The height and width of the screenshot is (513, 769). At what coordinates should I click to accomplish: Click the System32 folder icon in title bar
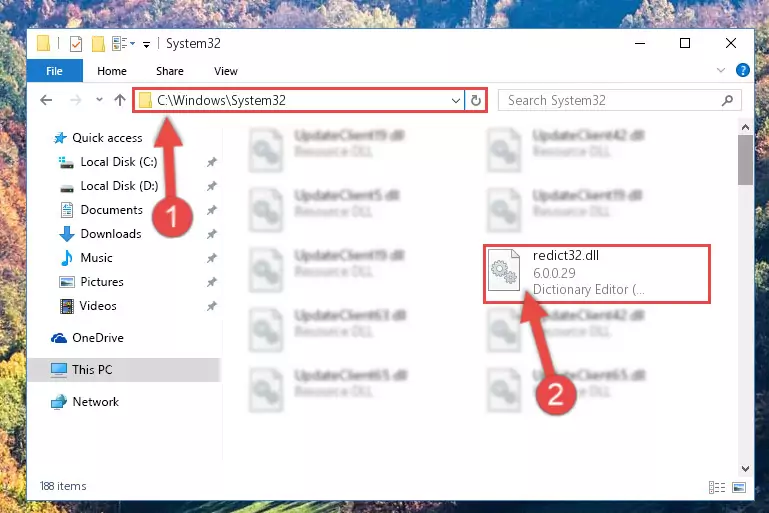tap(44, 44)
